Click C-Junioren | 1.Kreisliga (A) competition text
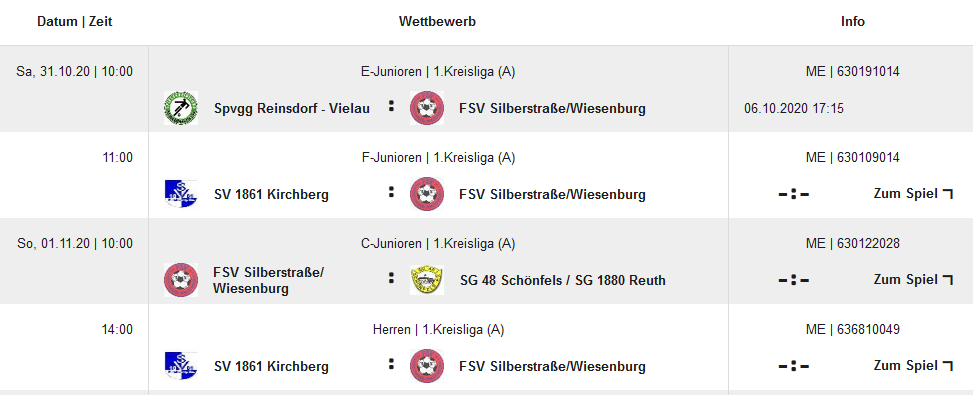The width and height of the screenshot is (973, 395). (438, 243)
